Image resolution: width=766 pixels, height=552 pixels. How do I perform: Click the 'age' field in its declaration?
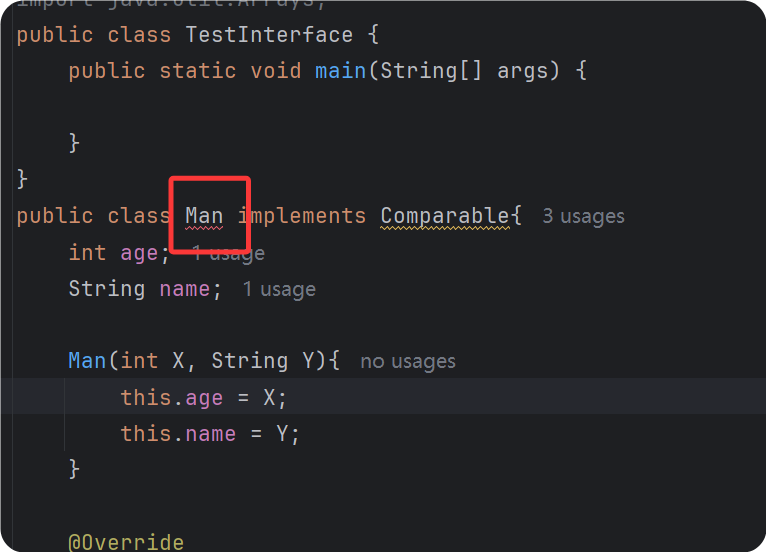pyautogui.click(x=139, y=253)
